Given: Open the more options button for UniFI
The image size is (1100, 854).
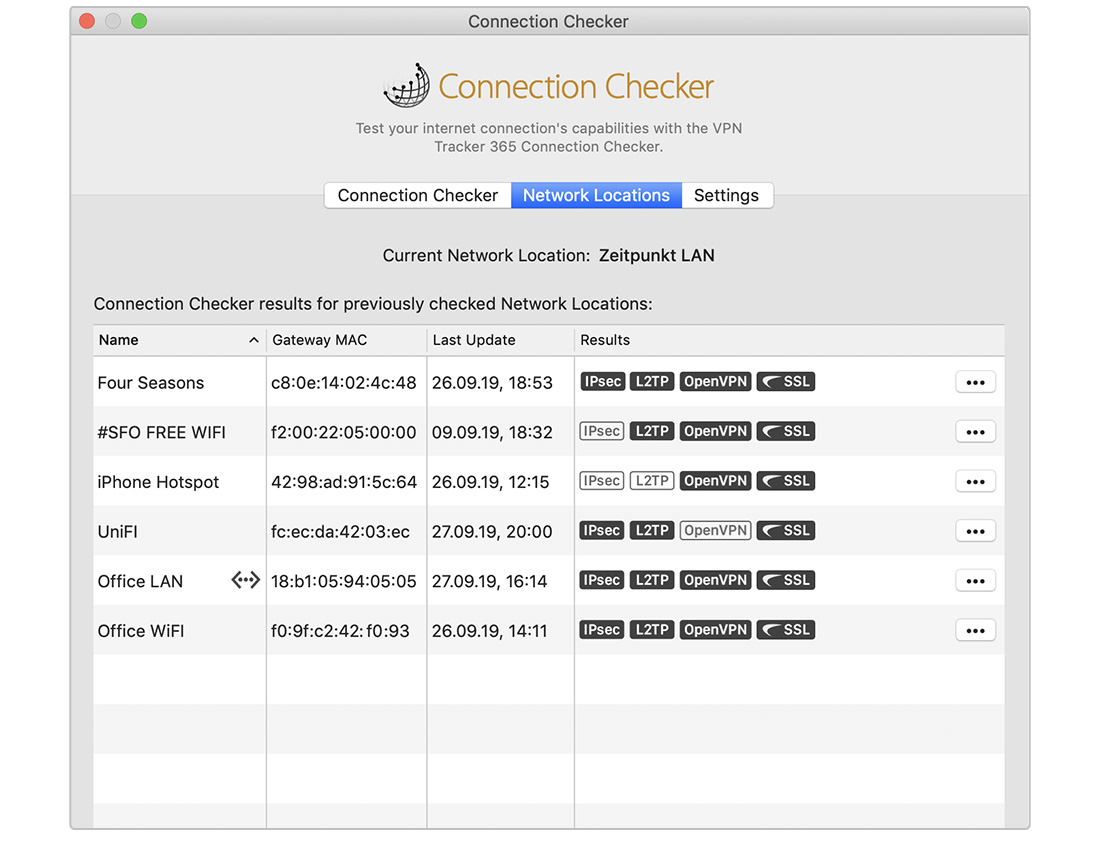Looking at the screenshot, I should coord(975,532).
